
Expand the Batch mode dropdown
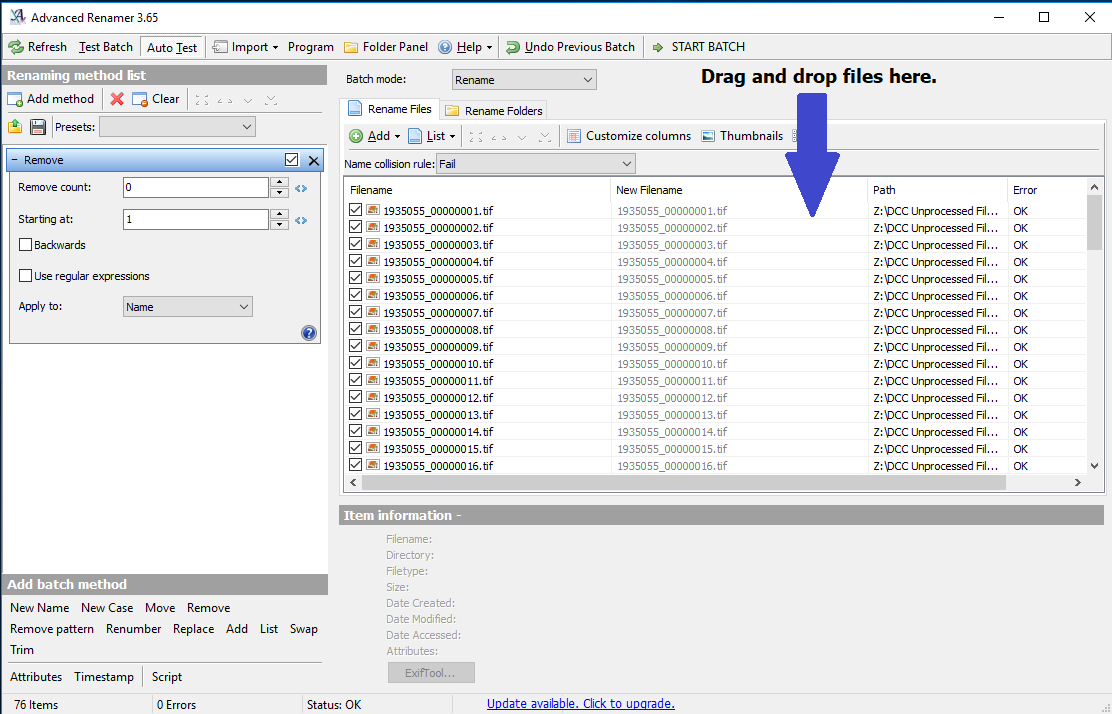(x=524, y=80)
